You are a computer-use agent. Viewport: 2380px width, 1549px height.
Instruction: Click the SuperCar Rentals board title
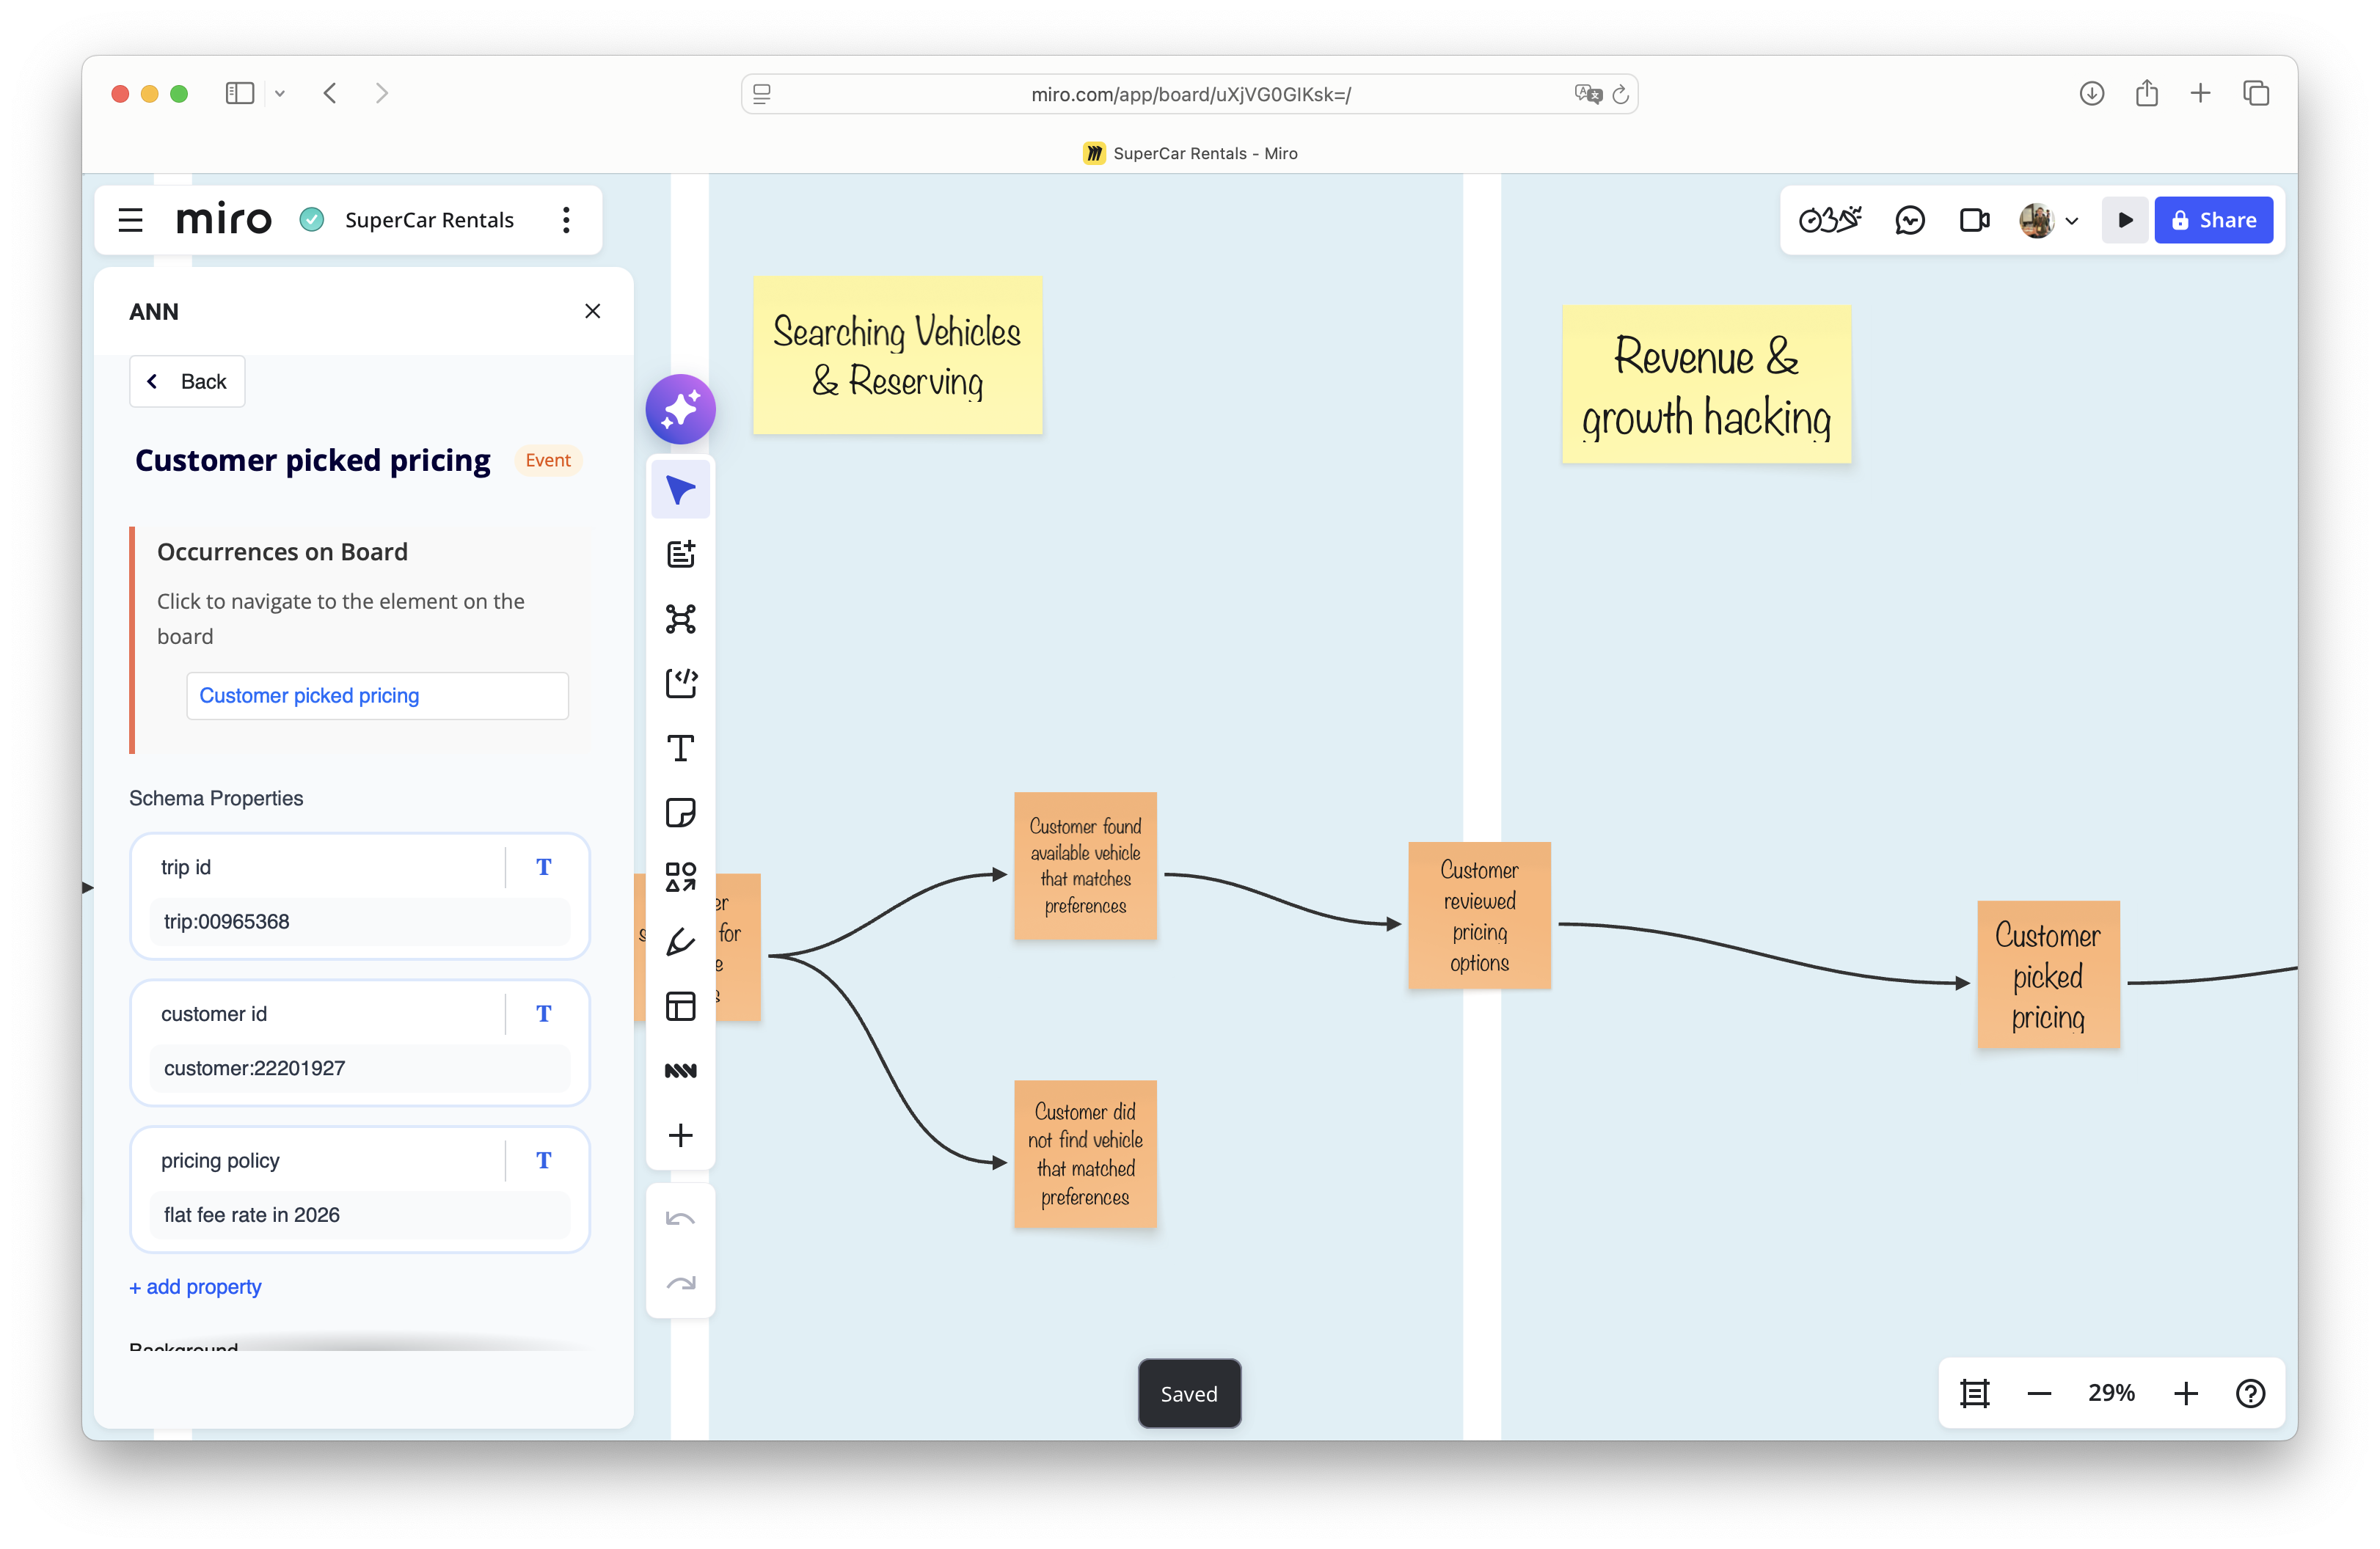429,220
